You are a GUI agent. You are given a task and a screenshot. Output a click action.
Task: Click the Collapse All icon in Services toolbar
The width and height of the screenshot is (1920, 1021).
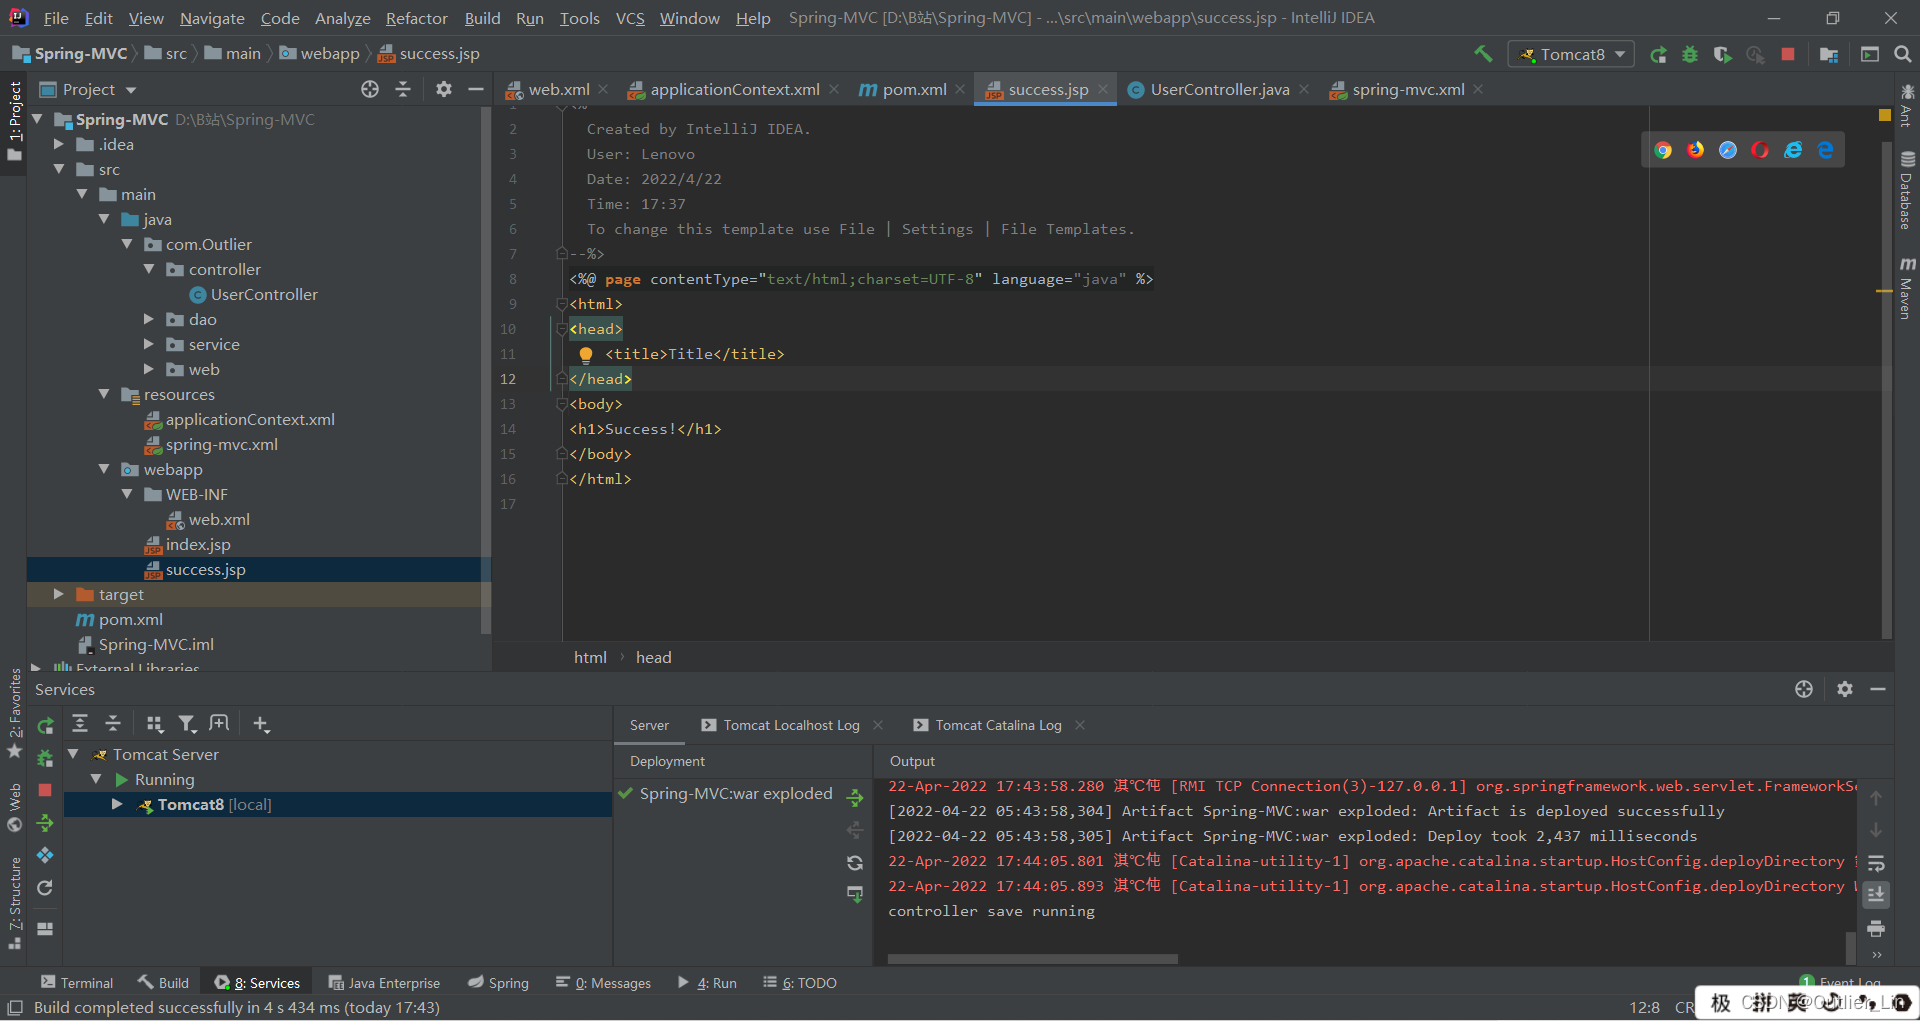tap(113, 724)
